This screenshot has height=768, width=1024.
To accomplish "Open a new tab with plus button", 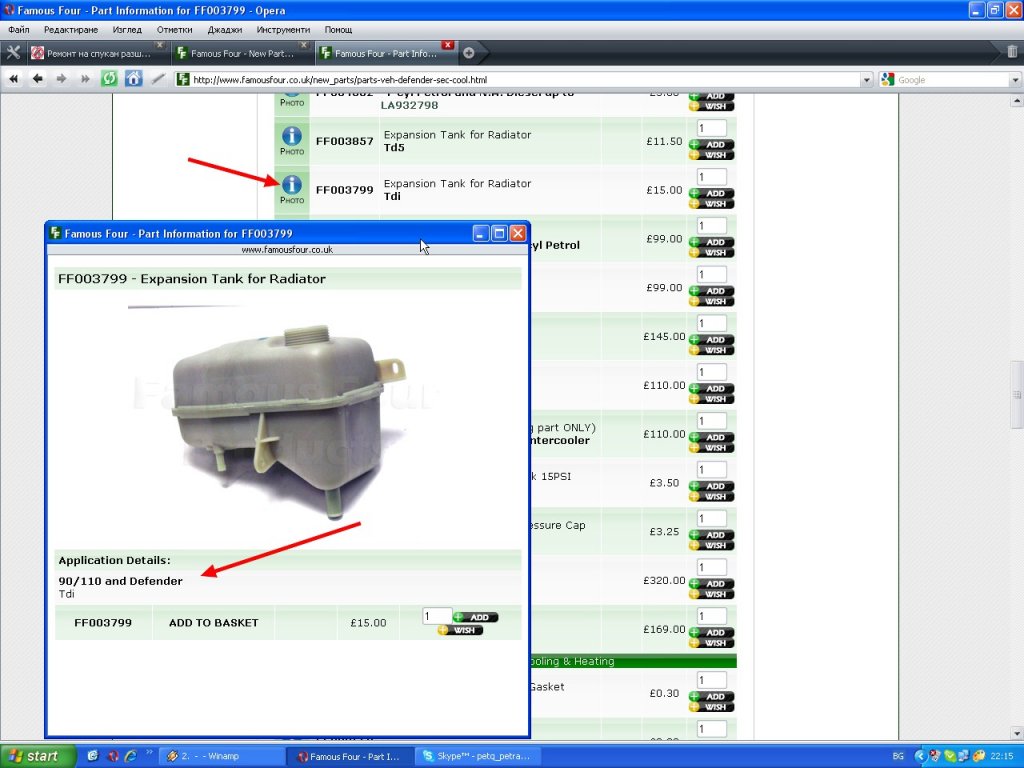I will coord(469,53).
